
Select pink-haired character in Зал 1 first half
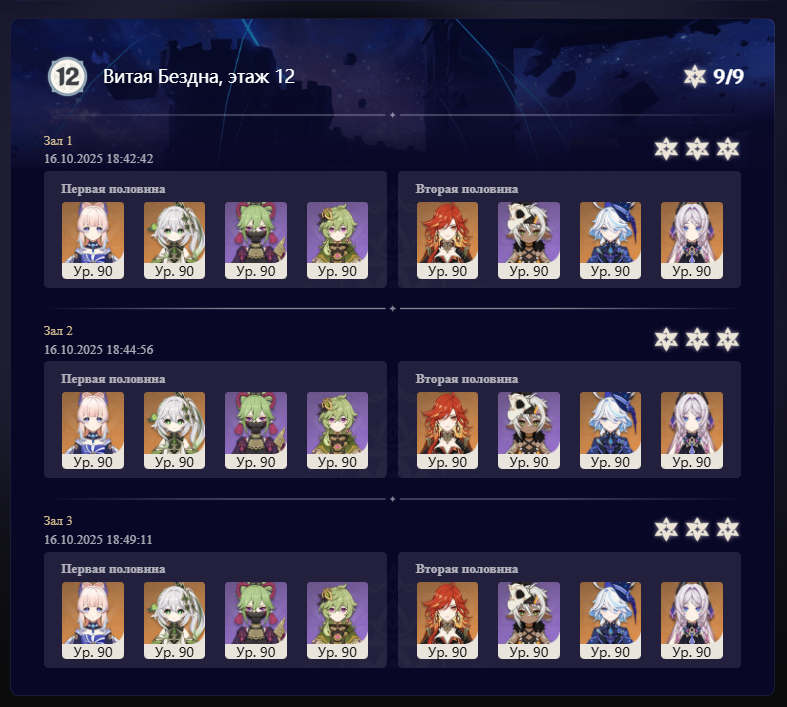click(93, 240)
